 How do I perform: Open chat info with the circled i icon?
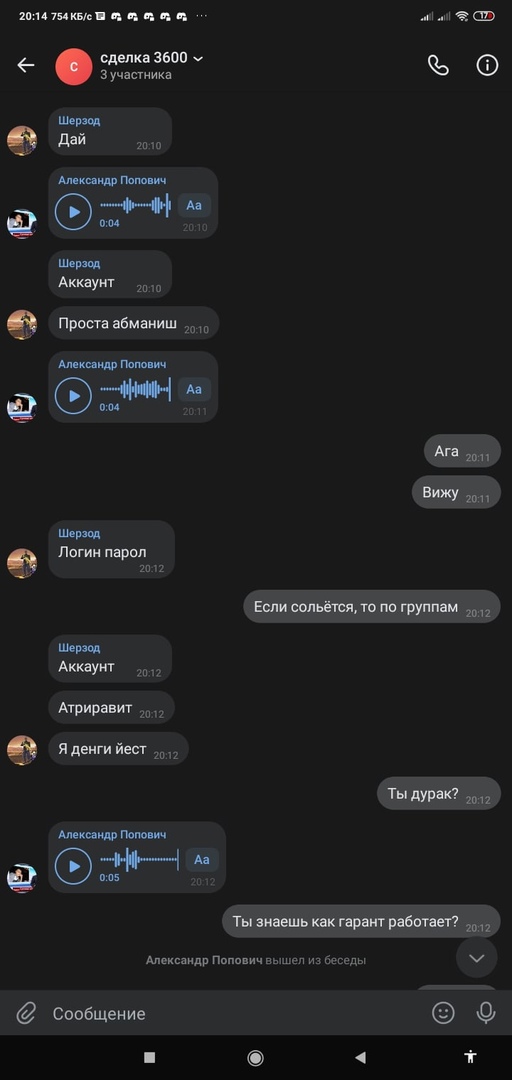coord(487,65)
